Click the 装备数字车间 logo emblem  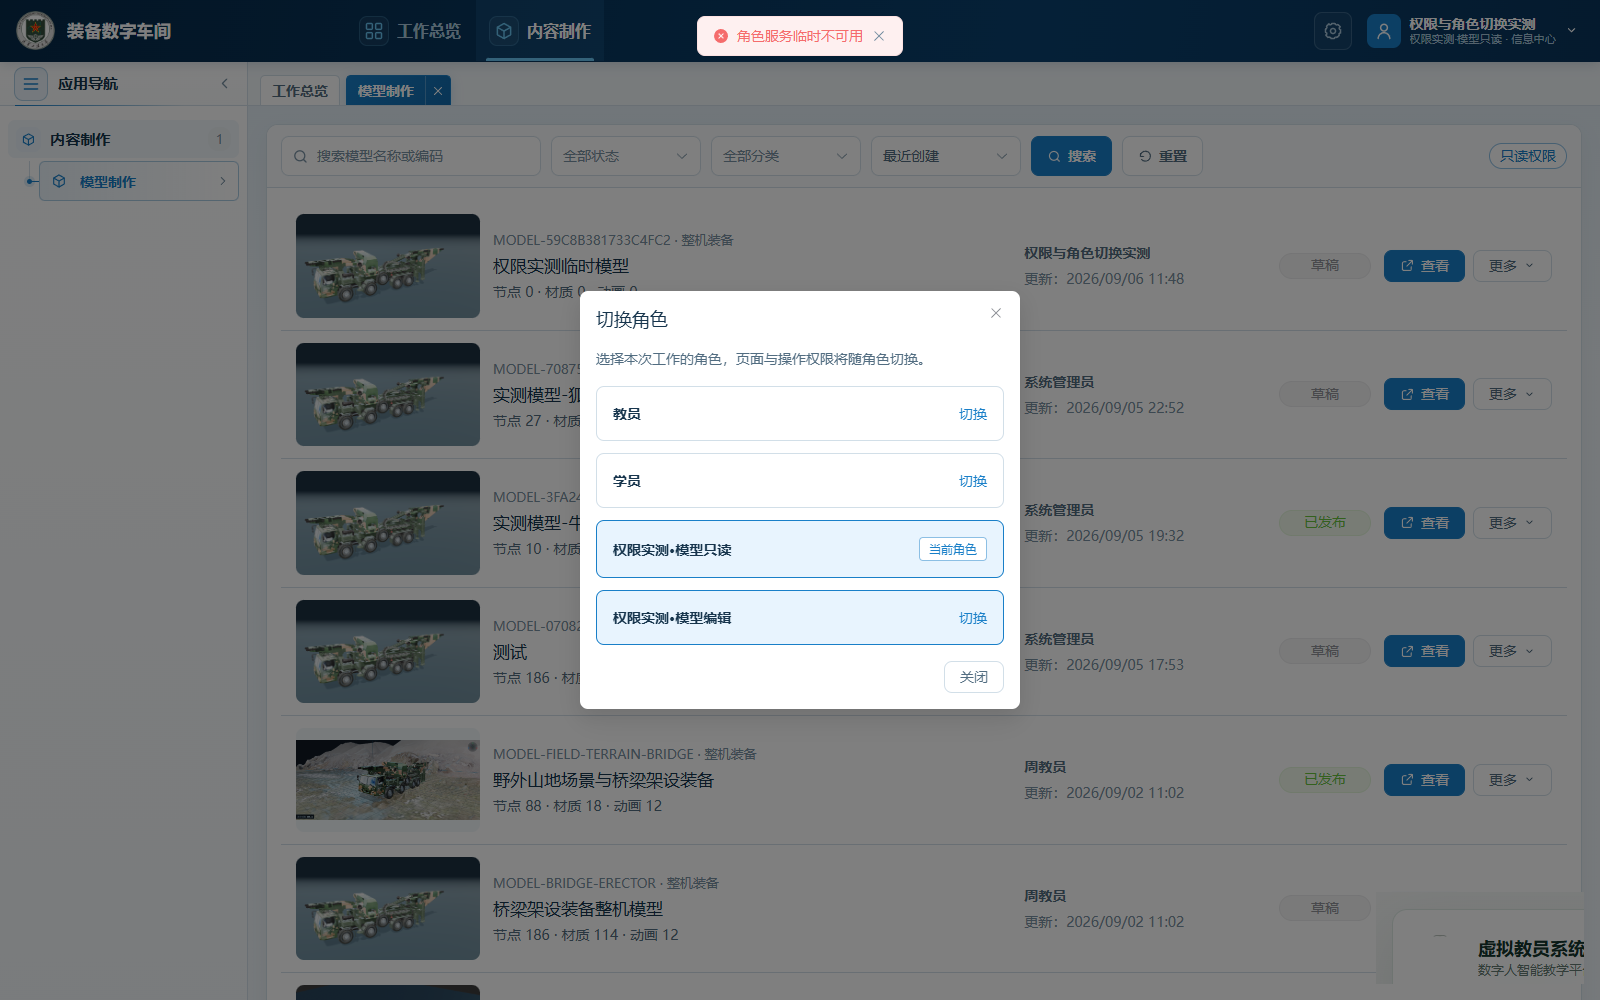36,31
